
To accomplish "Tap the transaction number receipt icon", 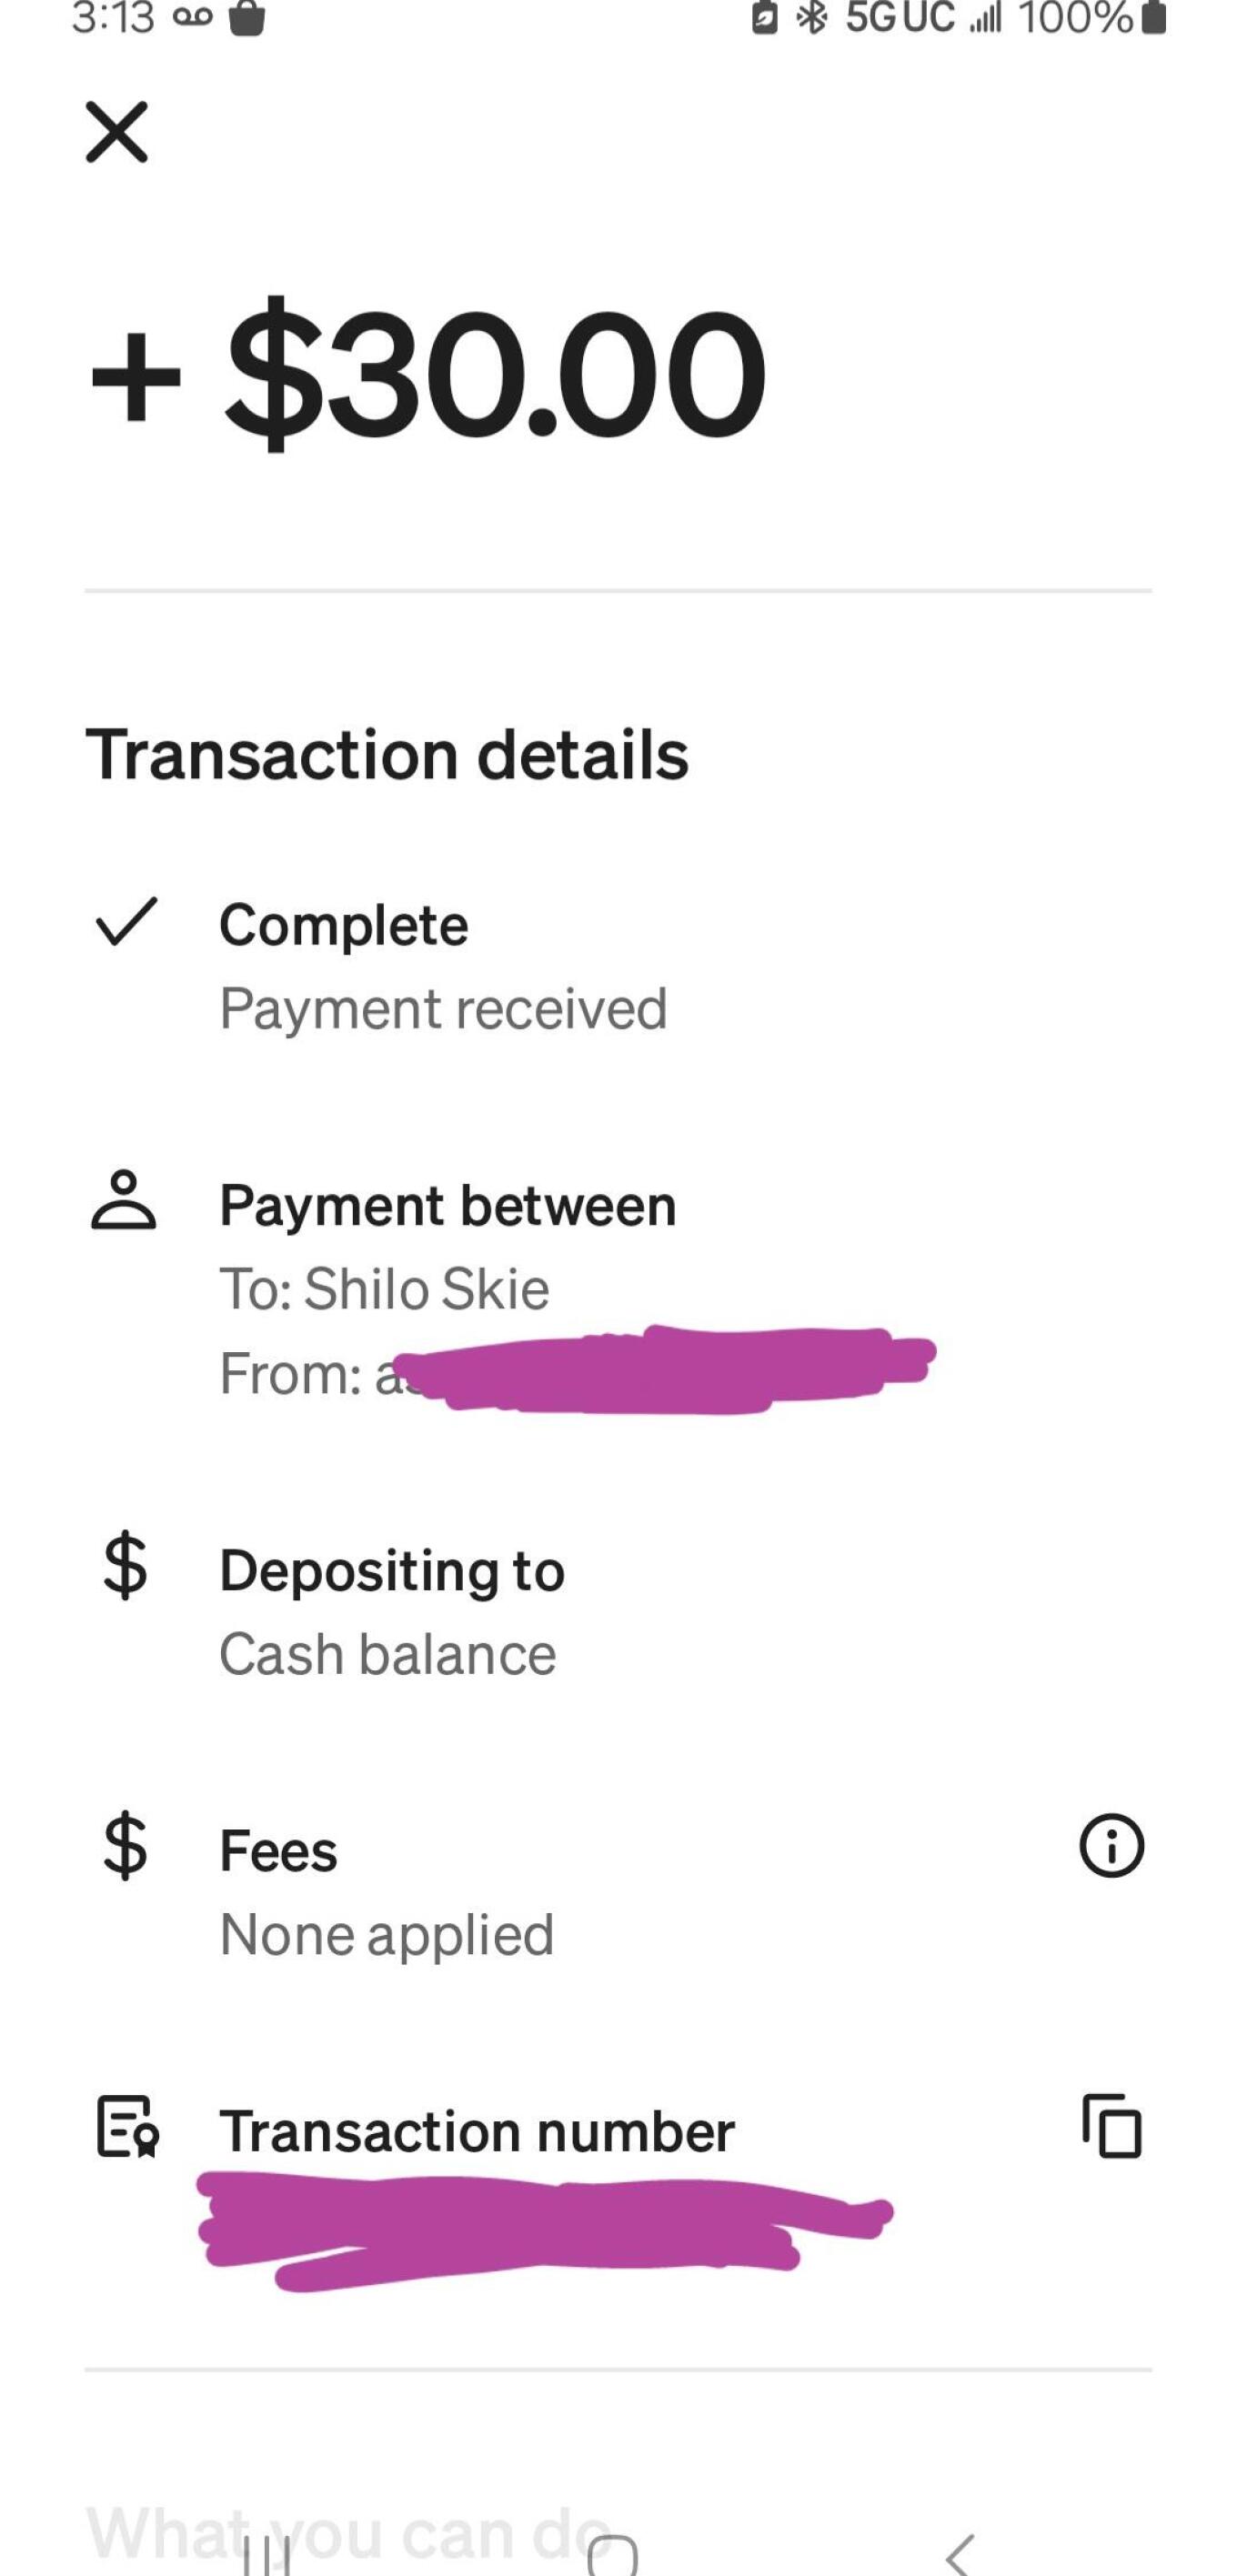I will click(127, 2127).
